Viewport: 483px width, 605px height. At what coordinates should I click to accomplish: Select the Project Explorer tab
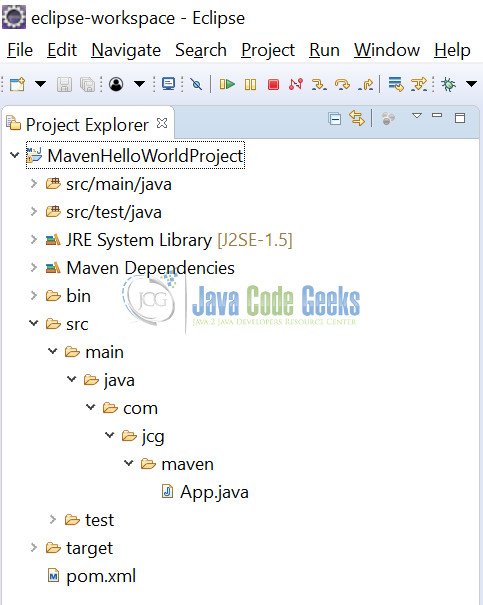(87, 125)
